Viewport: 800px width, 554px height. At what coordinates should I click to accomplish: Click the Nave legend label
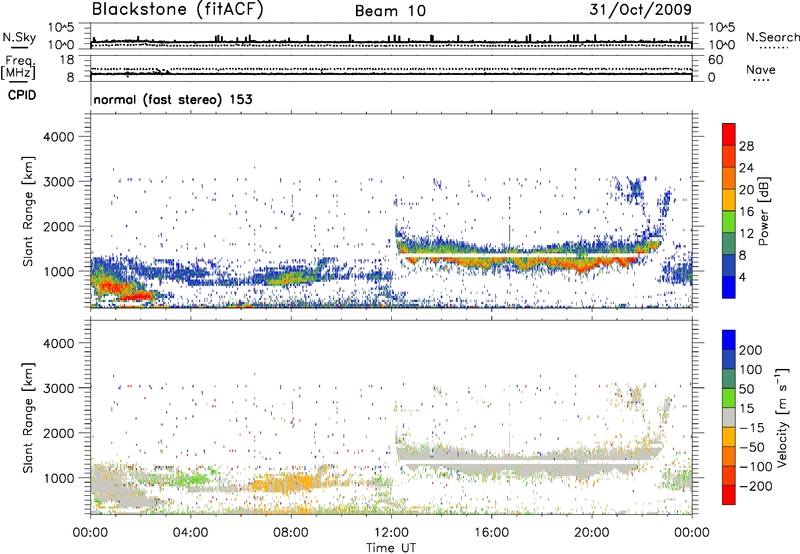(x=761, y=70)
